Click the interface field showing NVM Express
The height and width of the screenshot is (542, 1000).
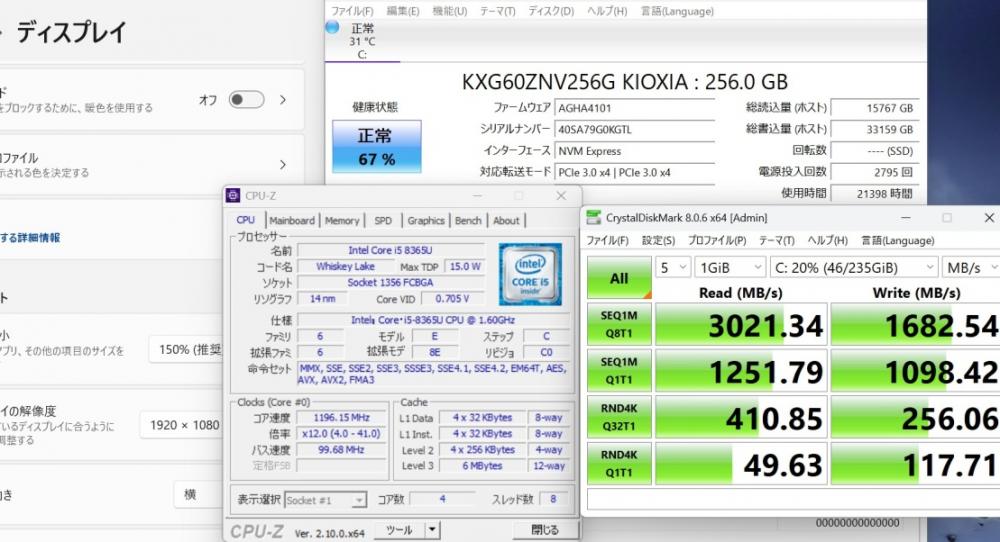pos(635,151)
